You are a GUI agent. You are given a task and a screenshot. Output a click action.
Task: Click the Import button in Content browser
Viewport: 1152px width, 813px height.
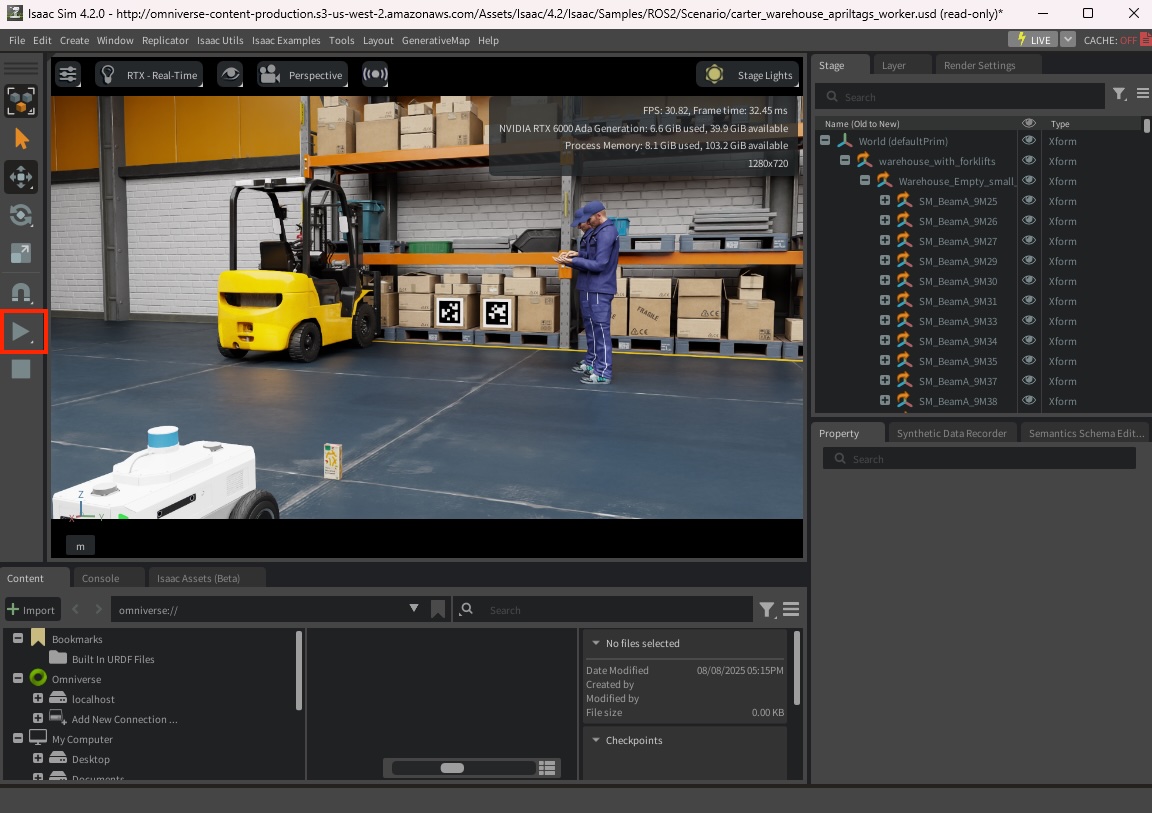32,610
